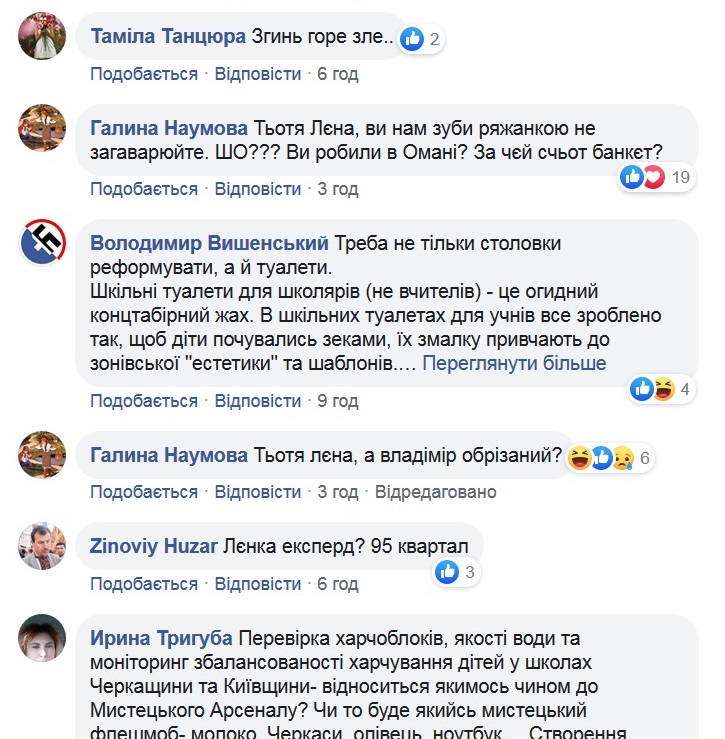Image resolution: width=725 pixels, height=739 pixels.
Task: Toggle 'Подобається' on Володимир Вишенський's comment
Action: [144, 401]
